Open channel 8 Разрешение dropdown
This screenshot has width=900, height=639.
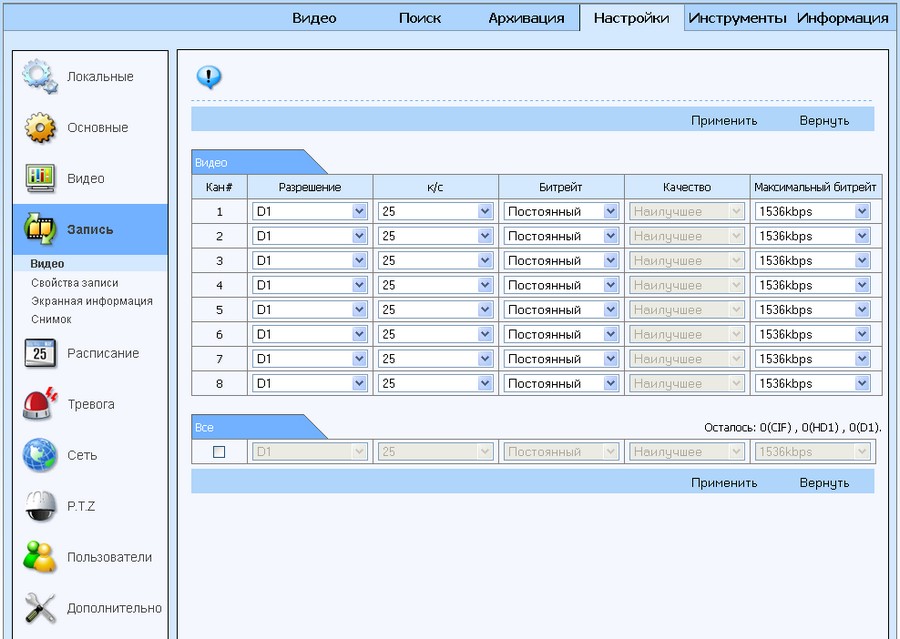(x=310, y=383)
